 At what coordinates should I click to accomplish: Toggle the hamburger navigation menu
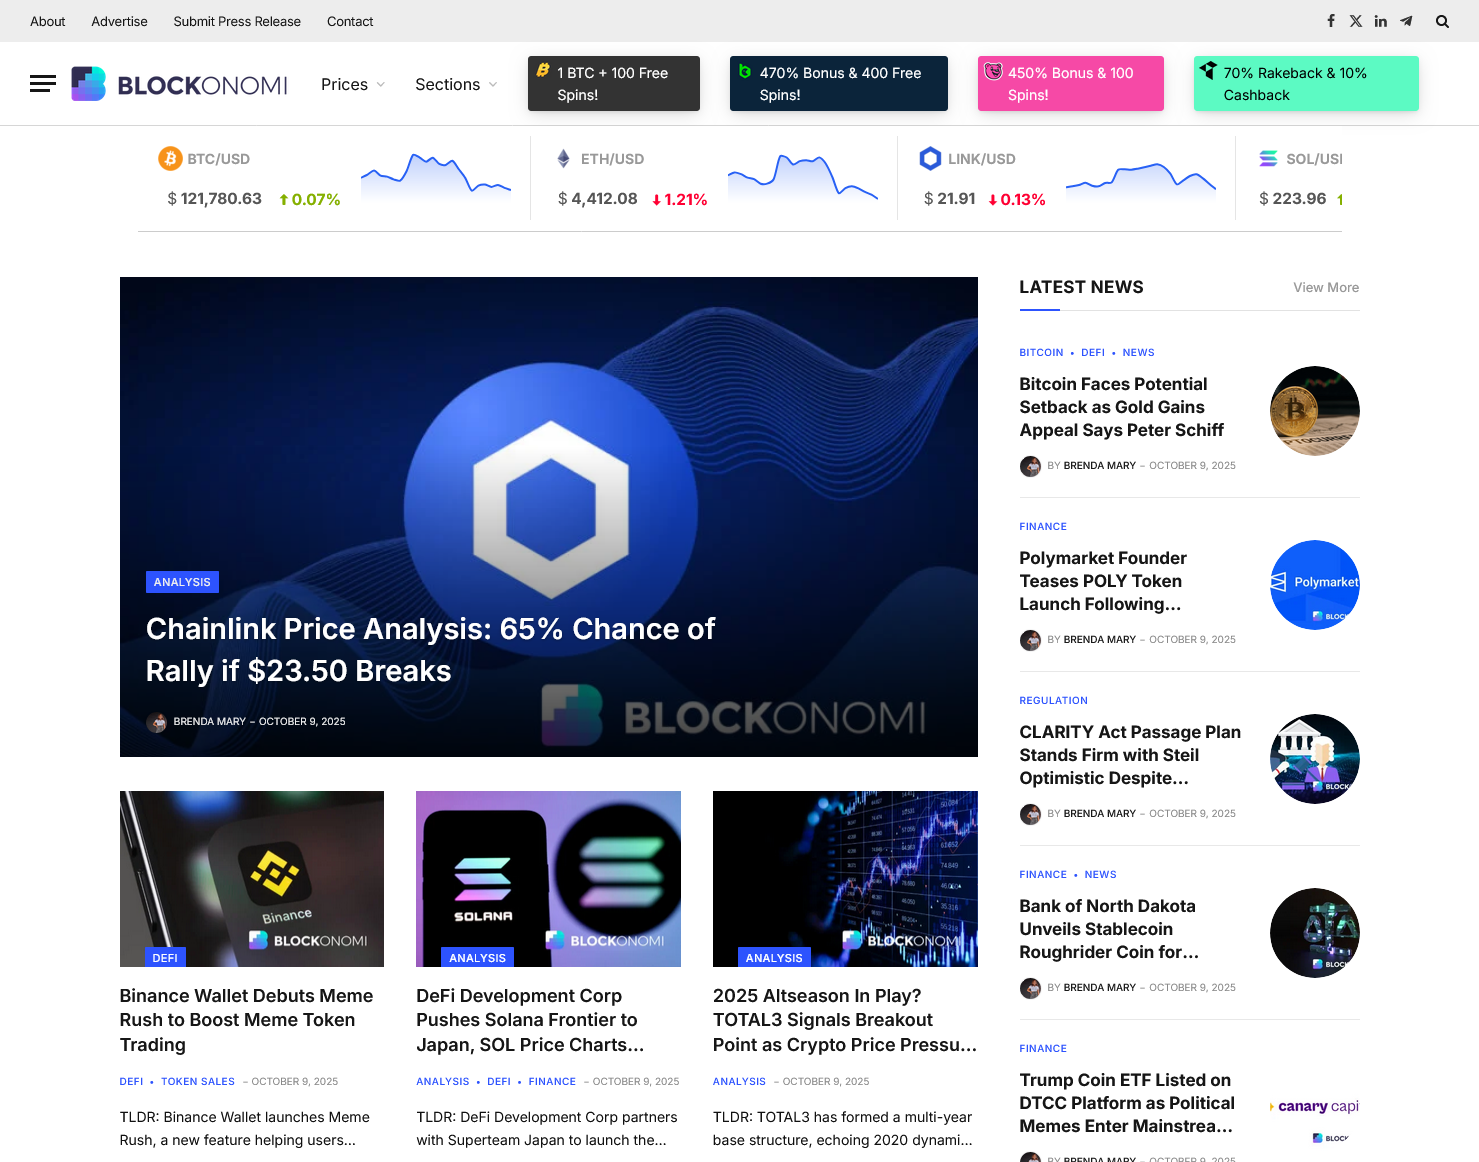pos(42,84)
